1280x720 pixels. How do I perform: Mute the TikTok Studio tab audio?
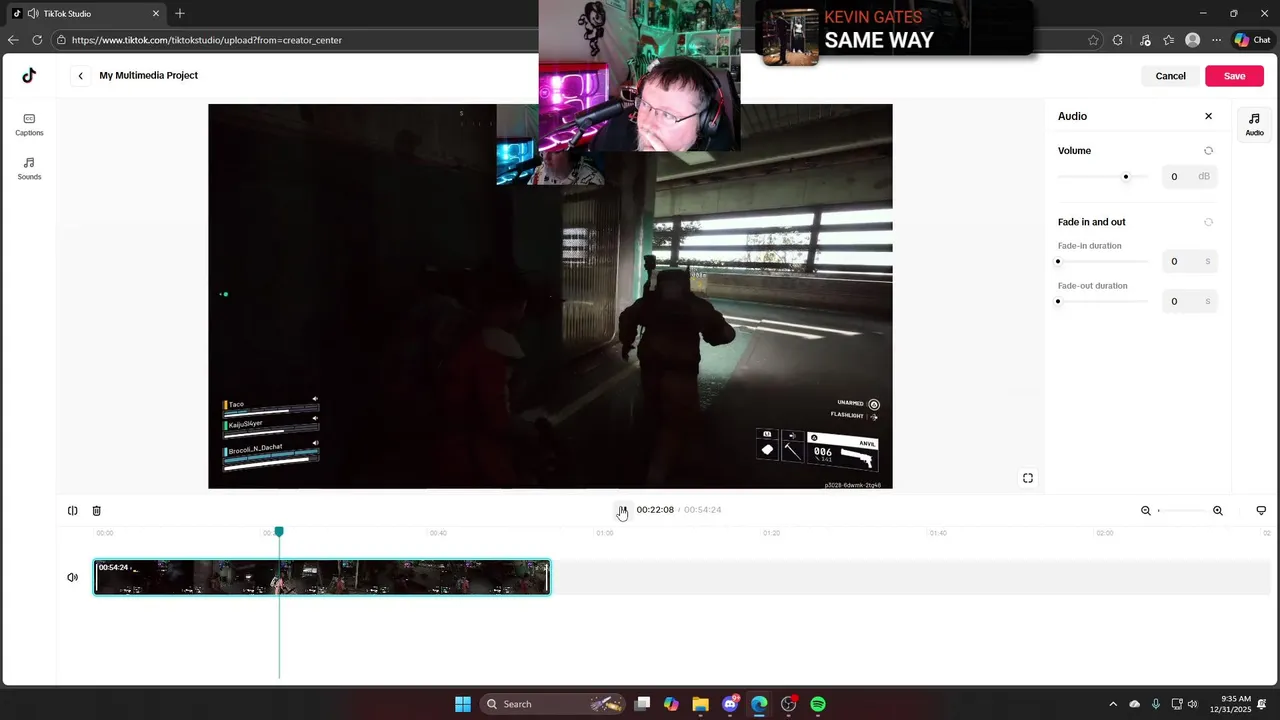coord(33,14)
